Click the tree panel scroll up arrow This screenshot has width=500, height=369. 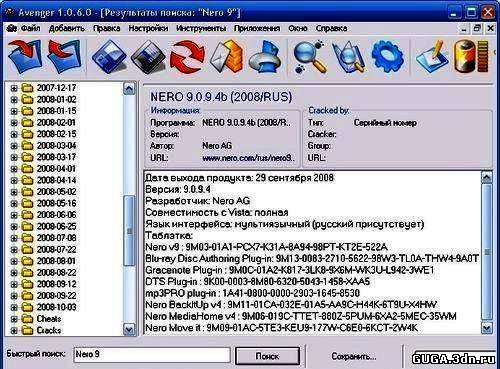point(129,89)
